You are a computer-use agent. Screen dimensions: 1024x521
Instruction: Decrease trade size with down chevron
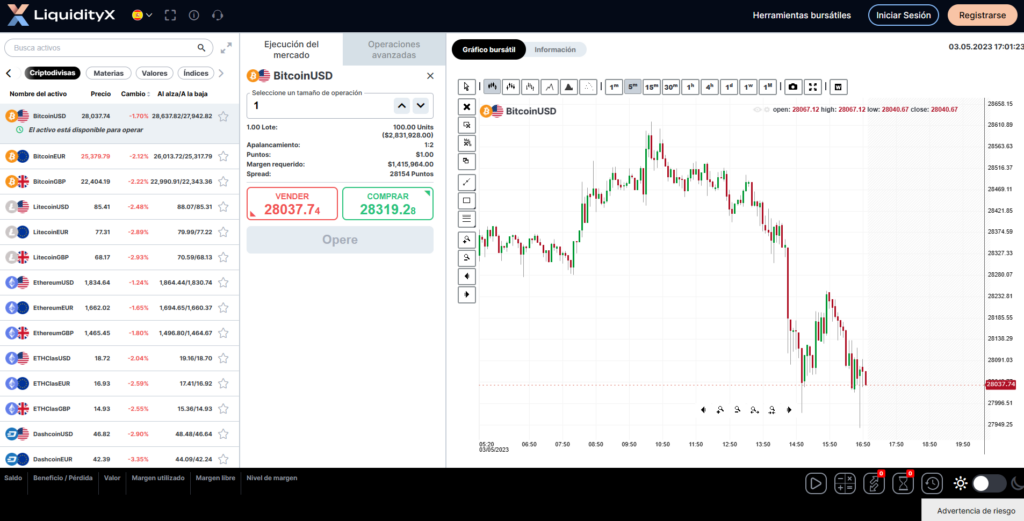tap(421, 105)
